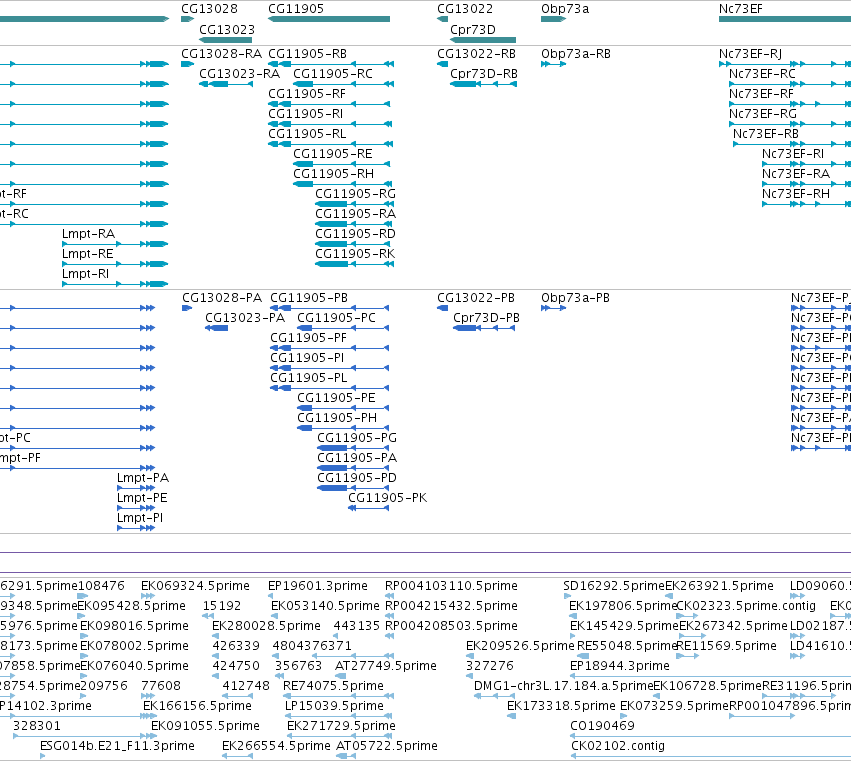Select protein CG11905-PG

point(357,438)
